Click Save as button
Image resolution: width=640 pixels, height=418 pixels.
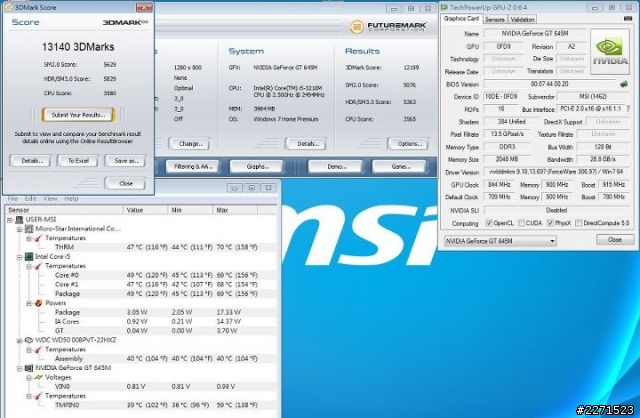[x=125, y=161]
